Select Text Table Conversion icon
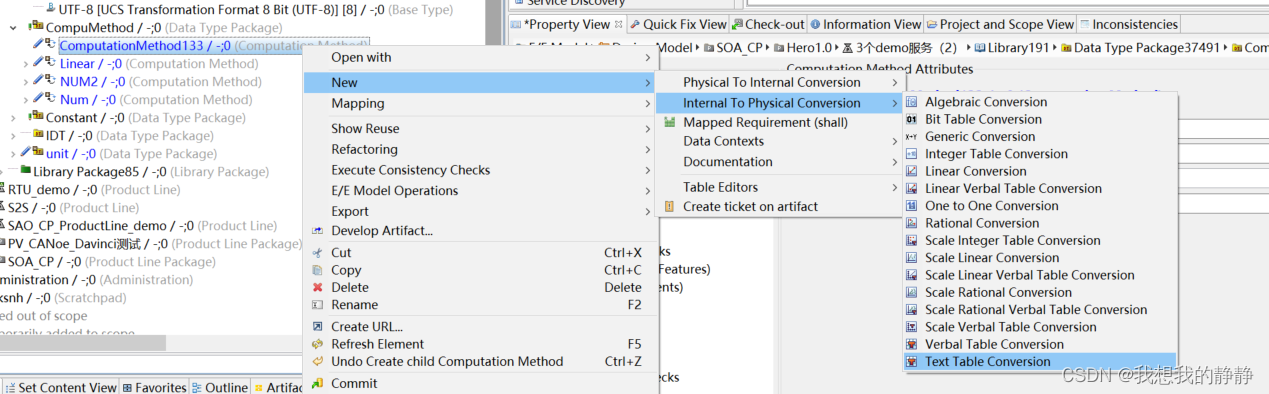Screen dimensions: 1269x394 911,362
